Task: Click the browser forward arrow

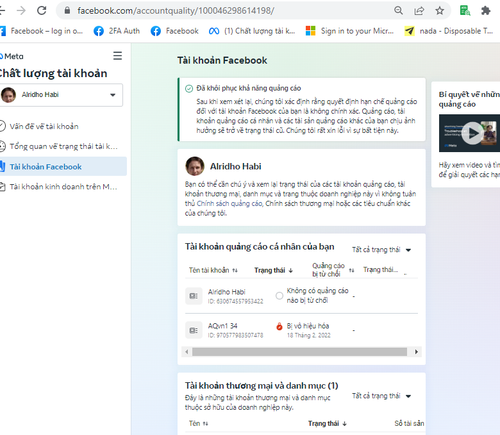Action: click(x=21, y=11)
